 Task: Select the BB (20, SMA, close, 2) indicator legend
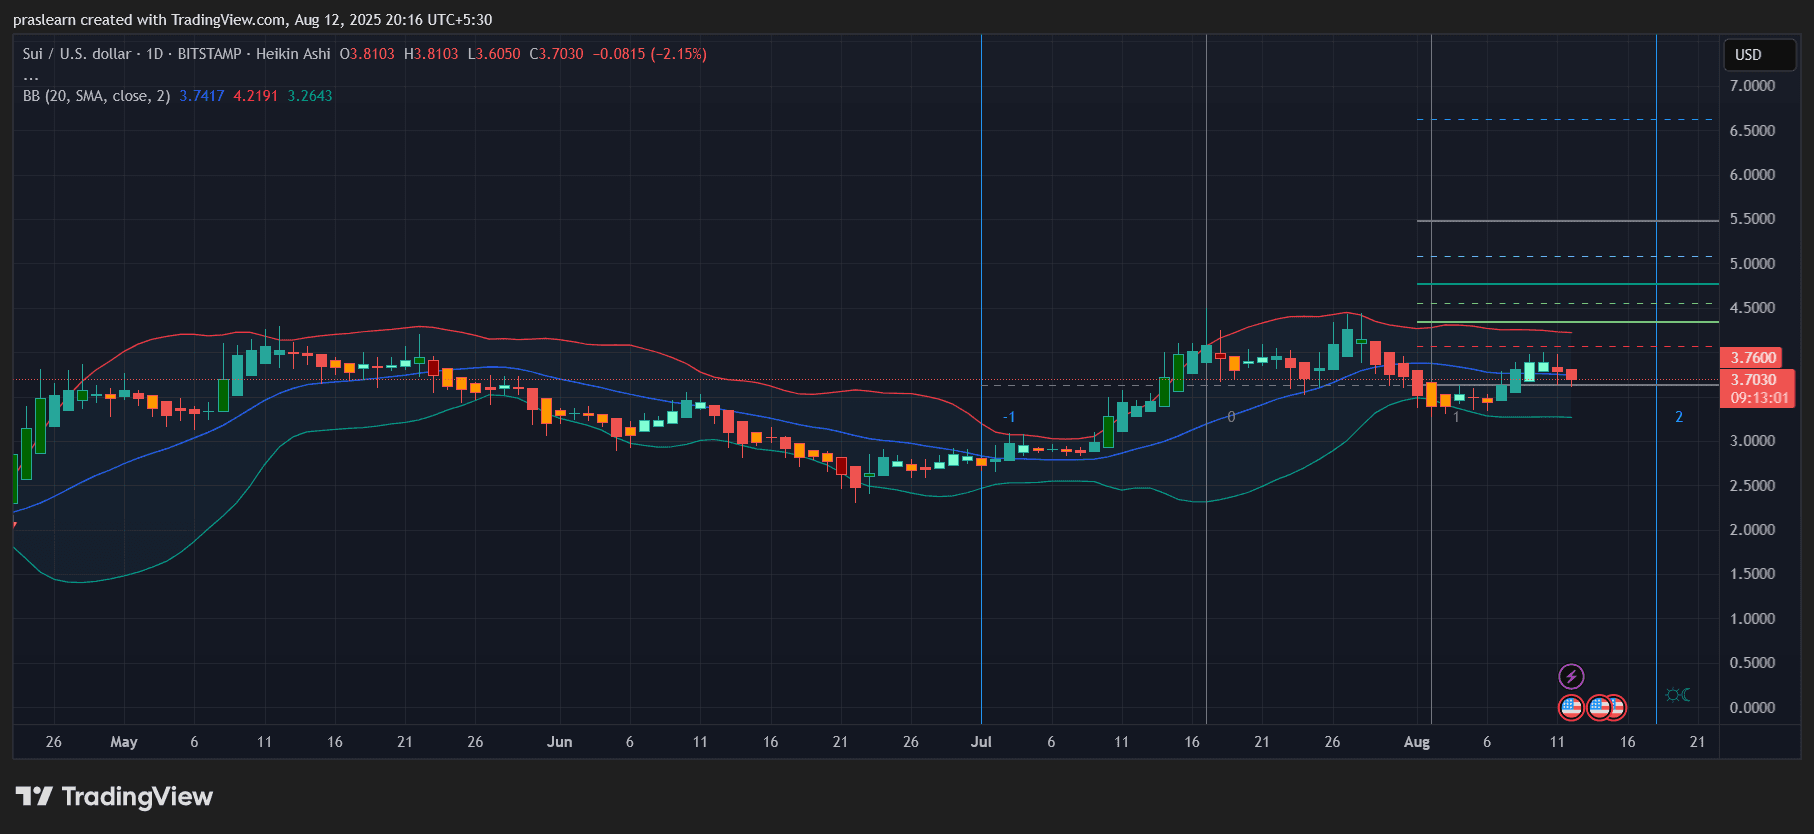click(x=96, y=96)
